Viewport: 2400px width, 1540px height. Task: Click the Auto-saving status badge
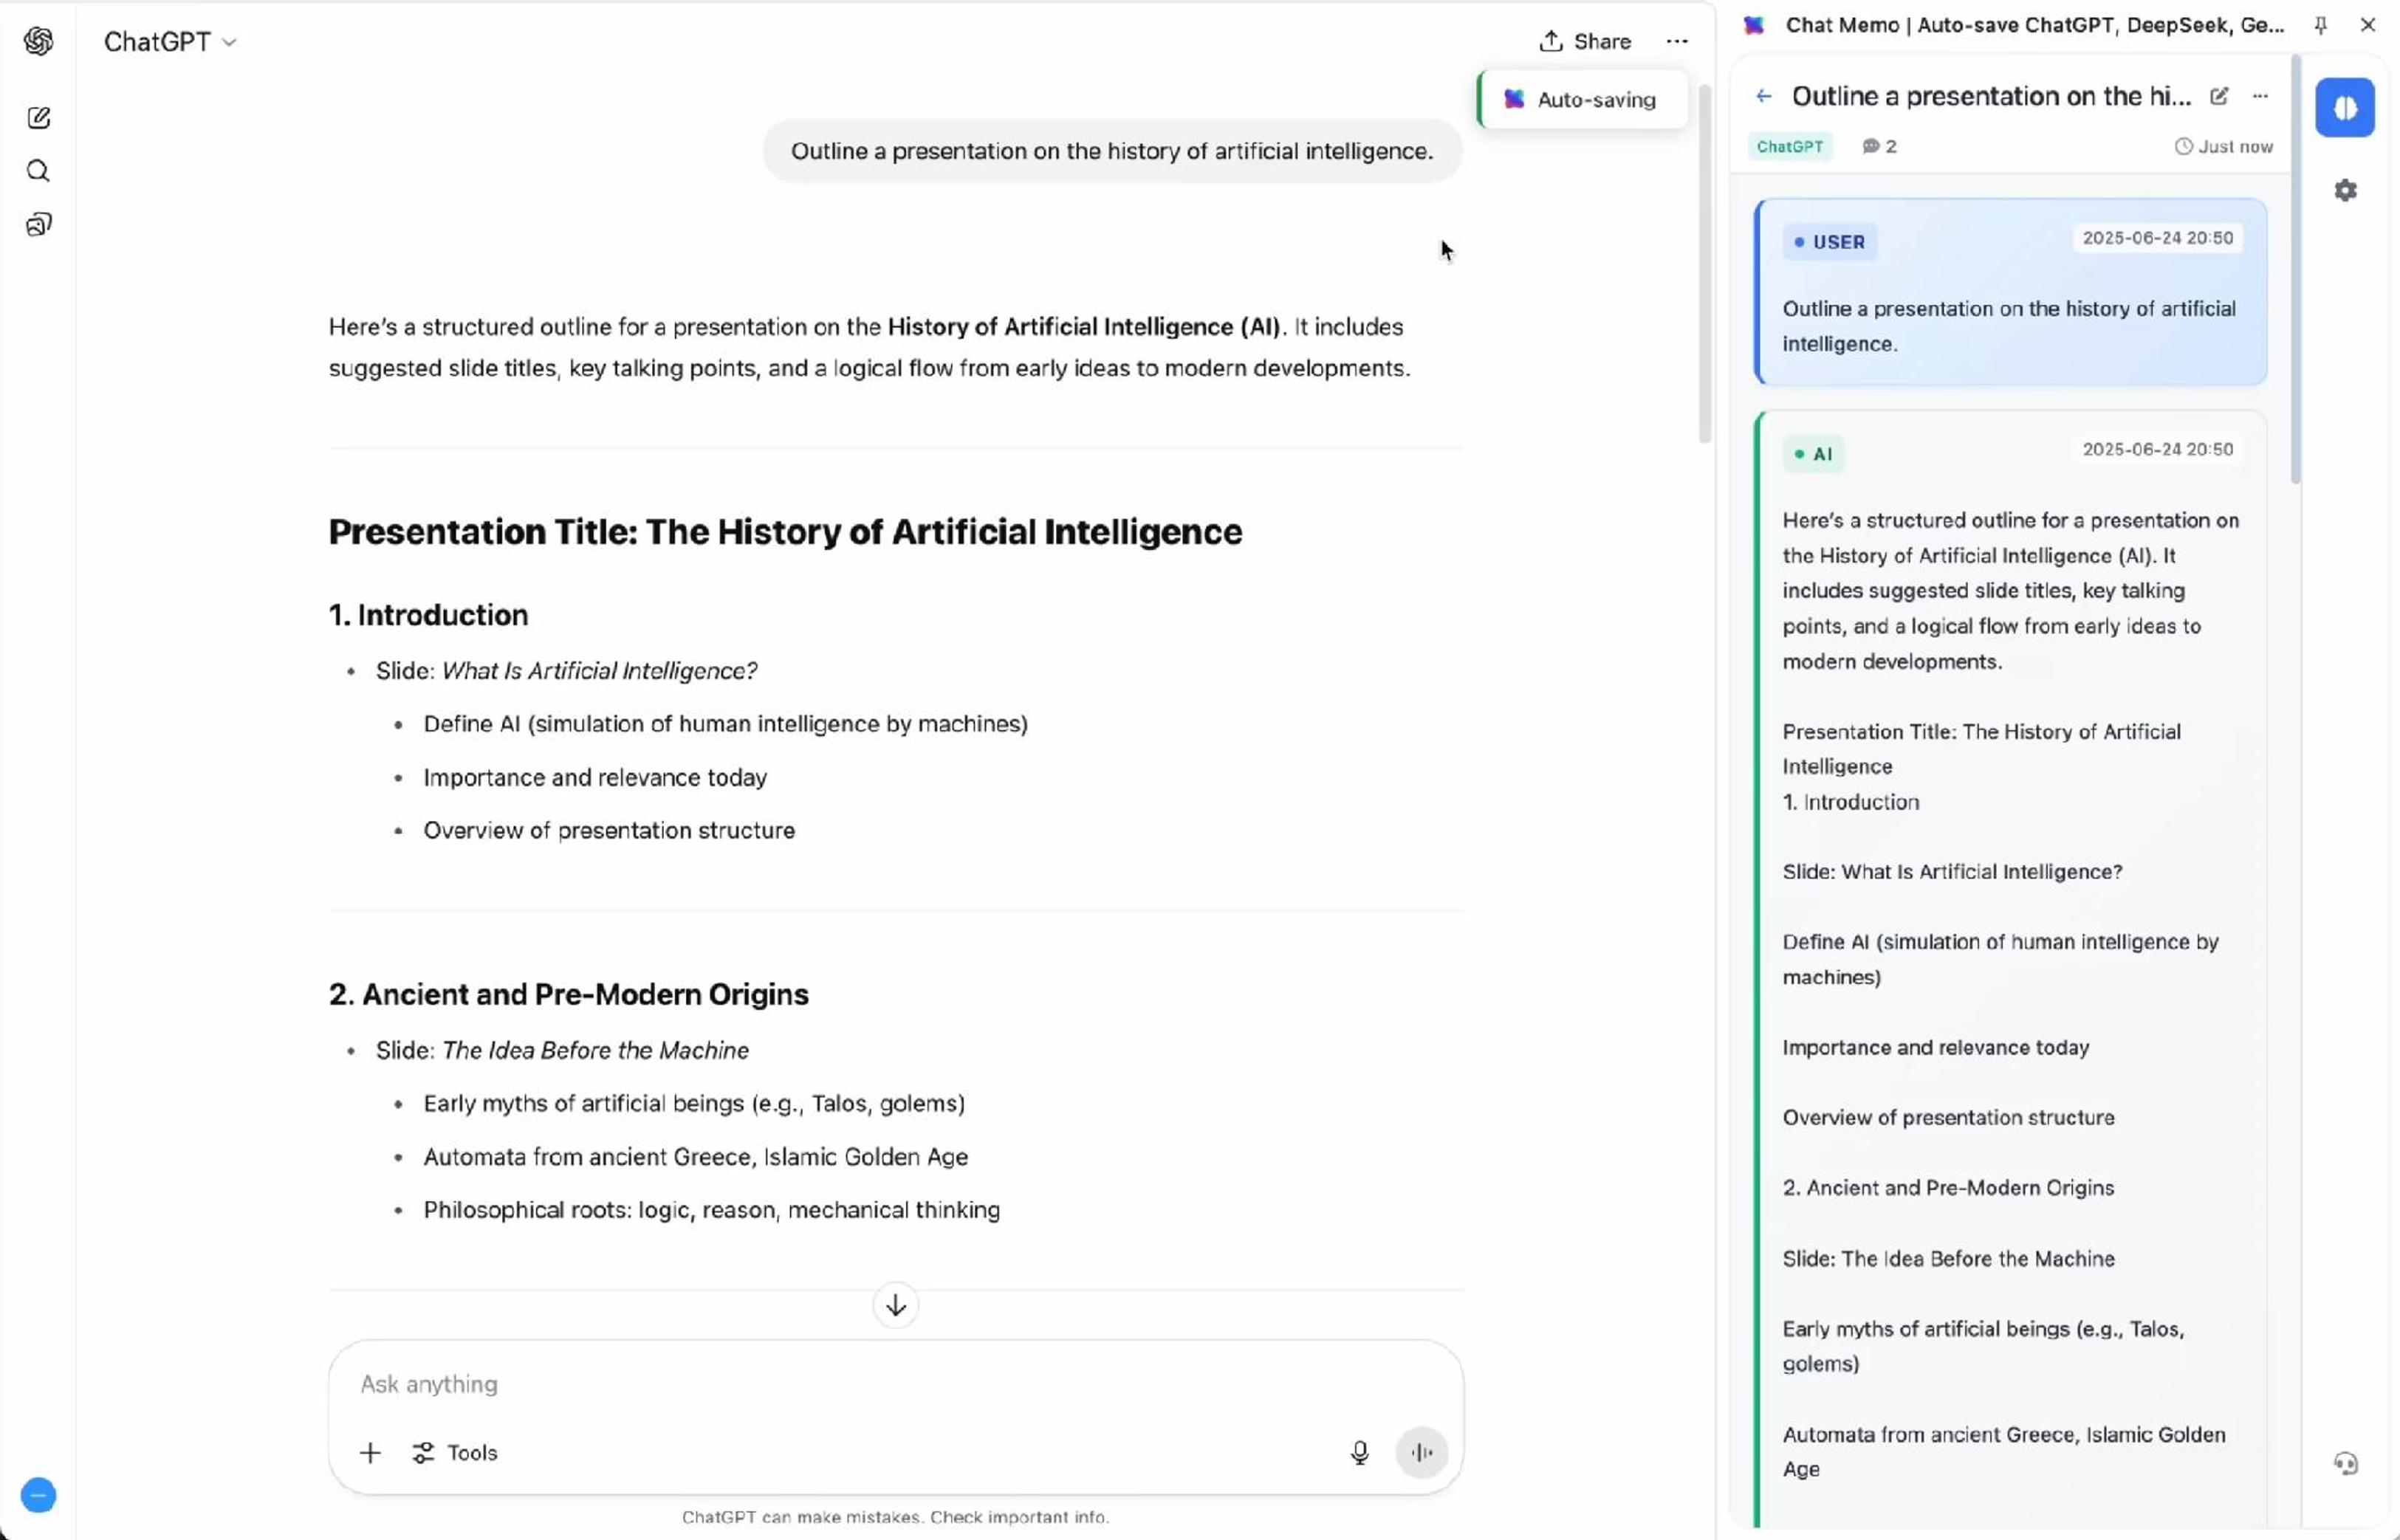[x=1584, y=99]
